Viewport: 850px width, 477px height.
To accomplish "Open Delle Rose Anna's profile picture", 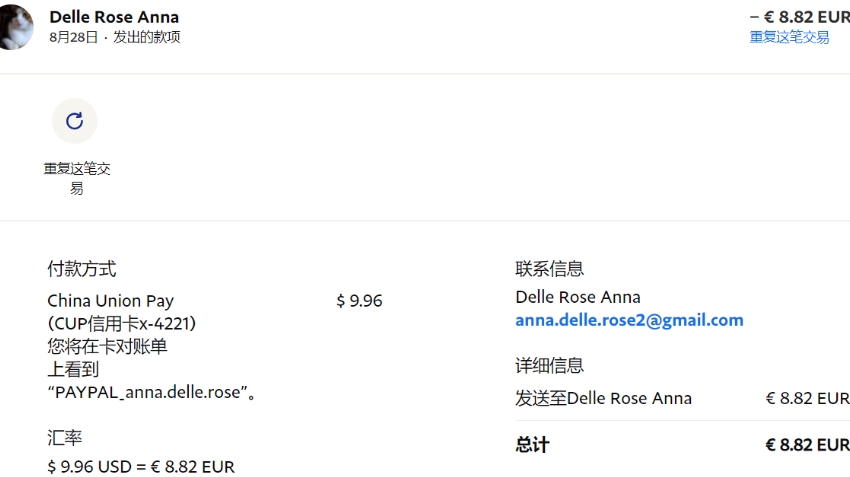I will (14, 27).
